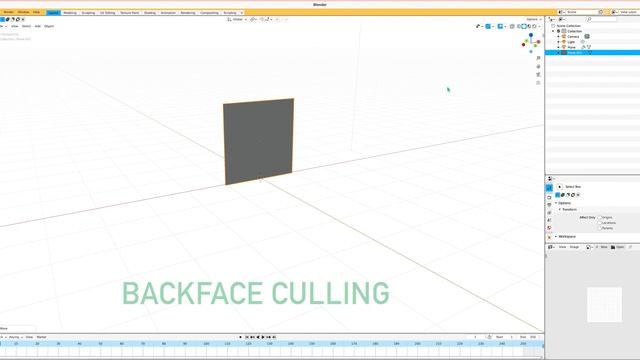Viewport: 640px width, 360px height.
Task: Toggle the camera view icon
Action: [x=538, y=75]
